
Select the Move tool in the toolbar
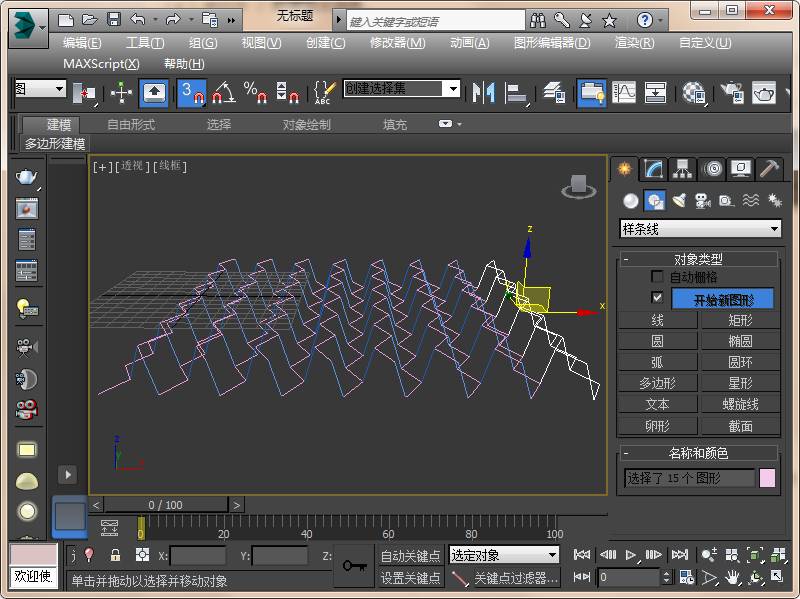[121, 93]
